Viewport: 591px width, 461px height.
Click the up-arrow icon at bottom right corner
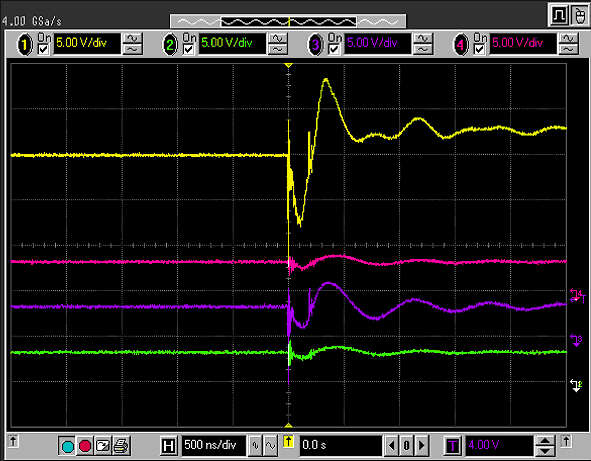[x=566, y=441]
